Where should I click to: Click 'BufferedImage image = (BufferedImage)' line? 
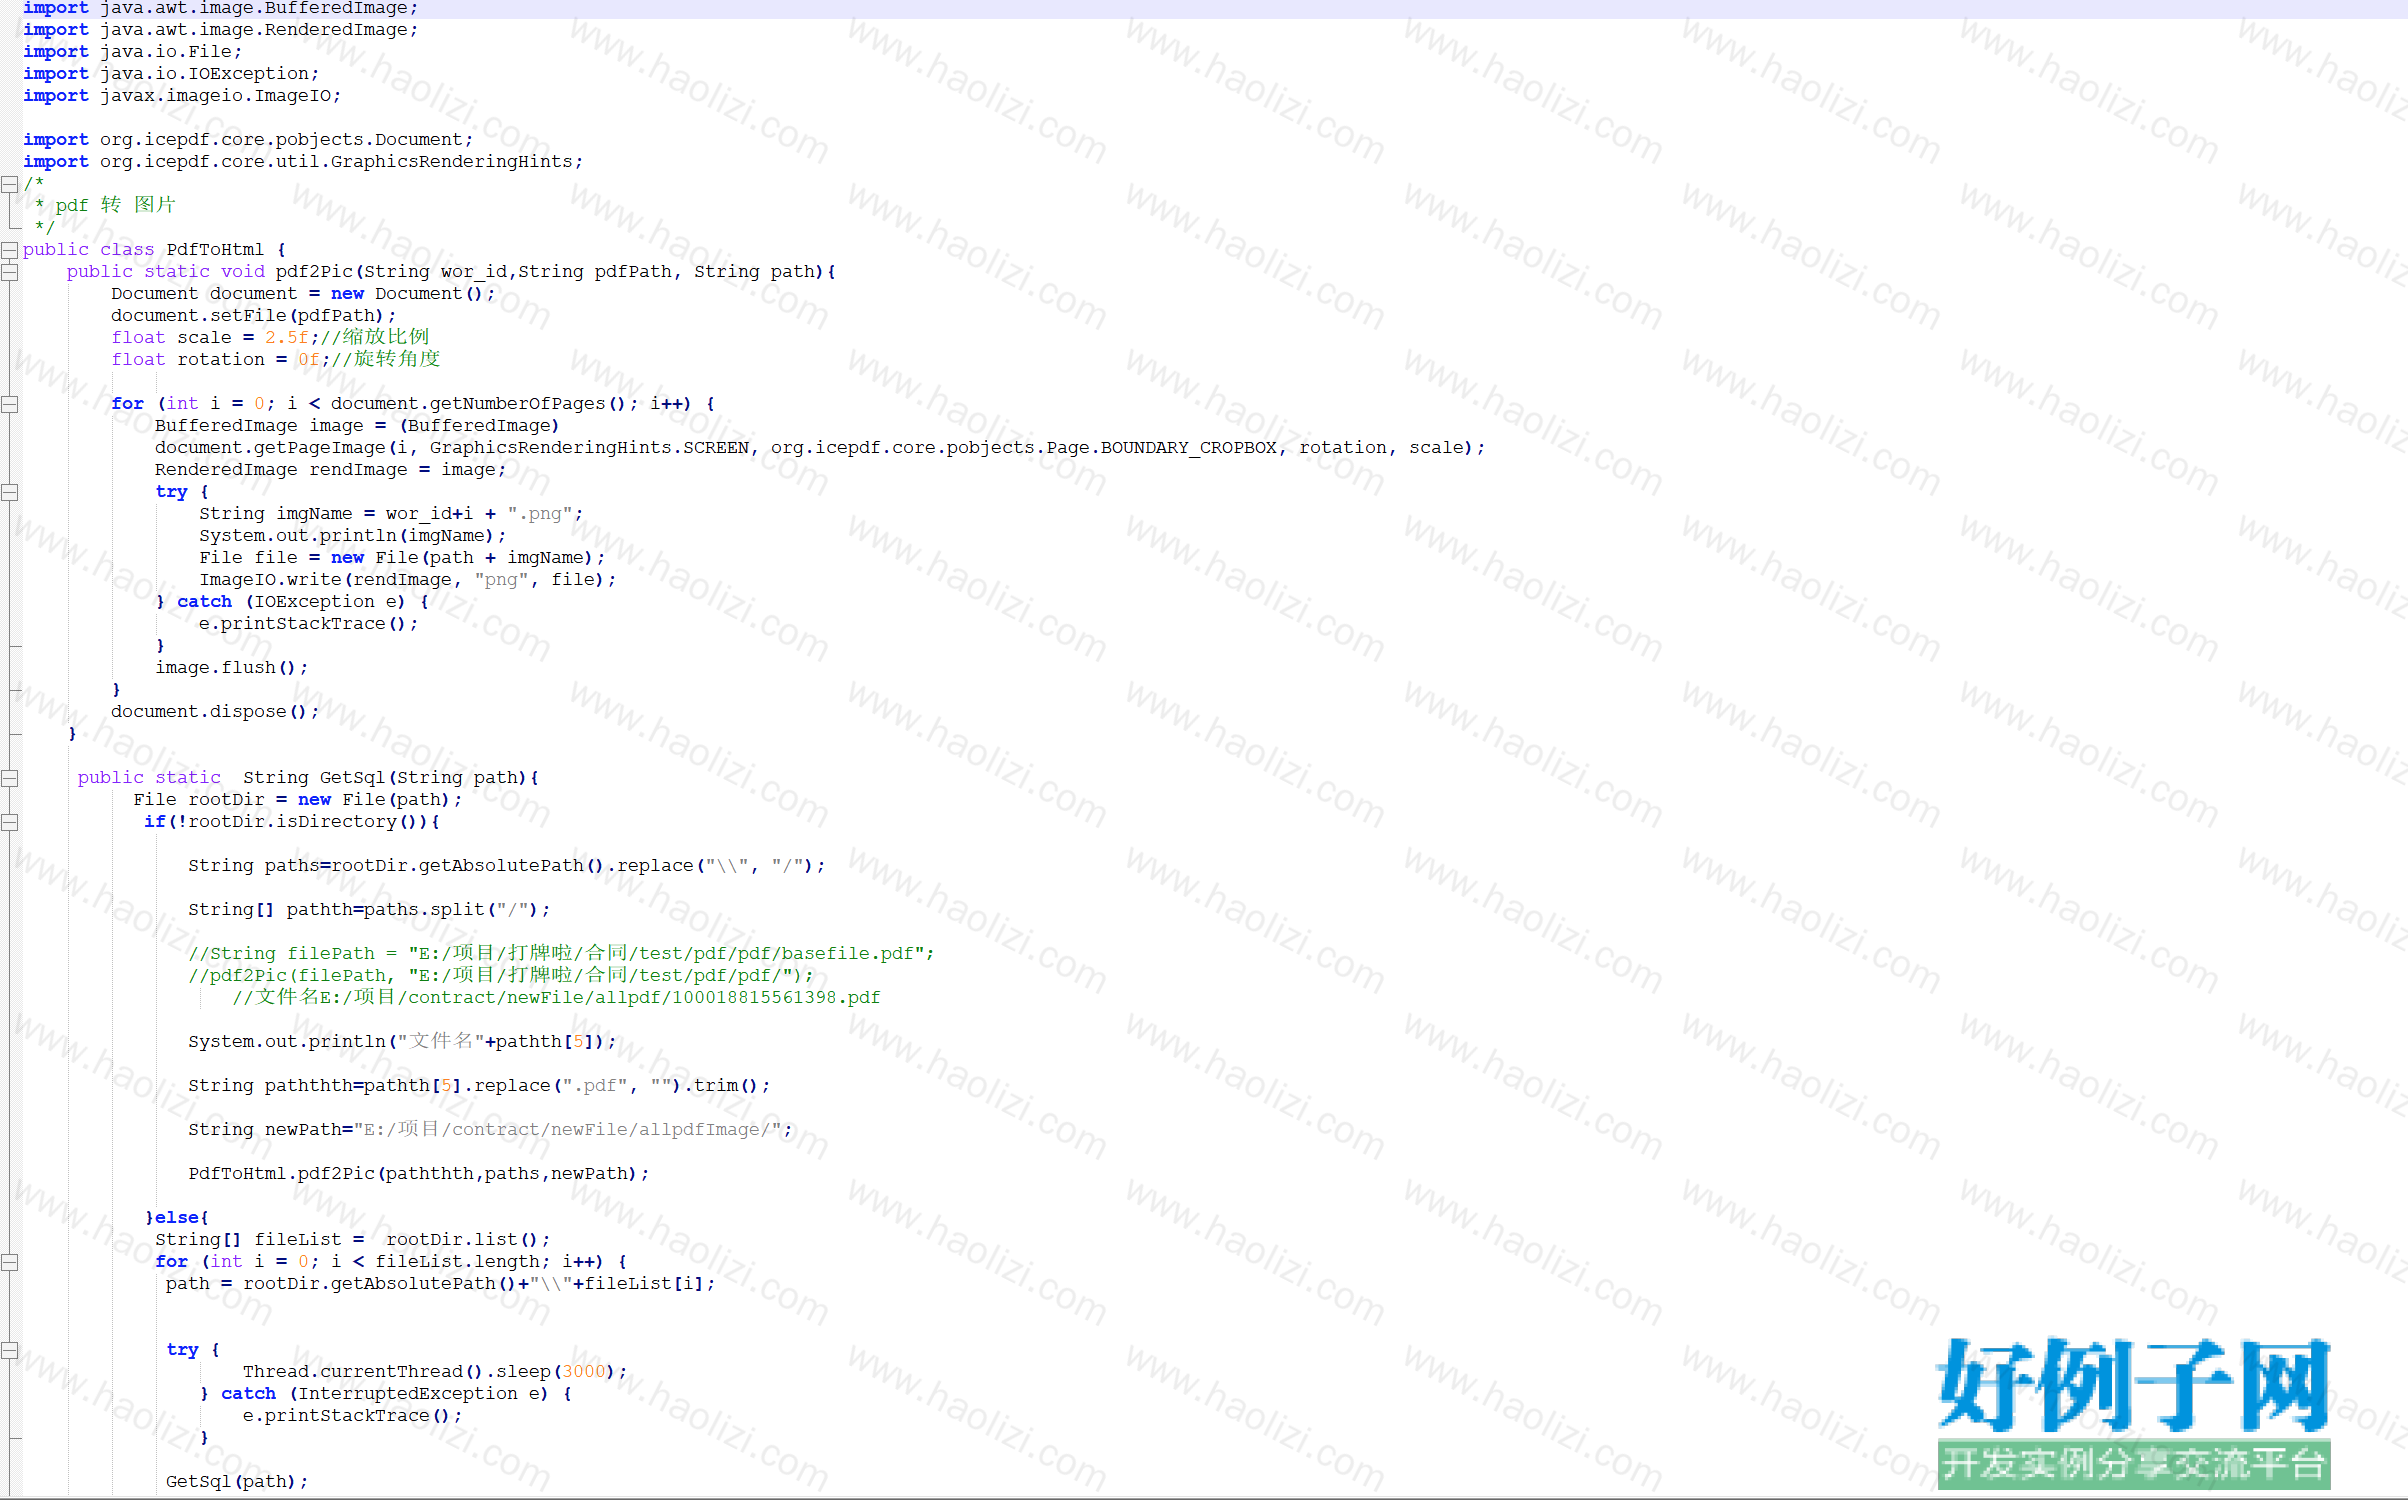coord(357,426)
